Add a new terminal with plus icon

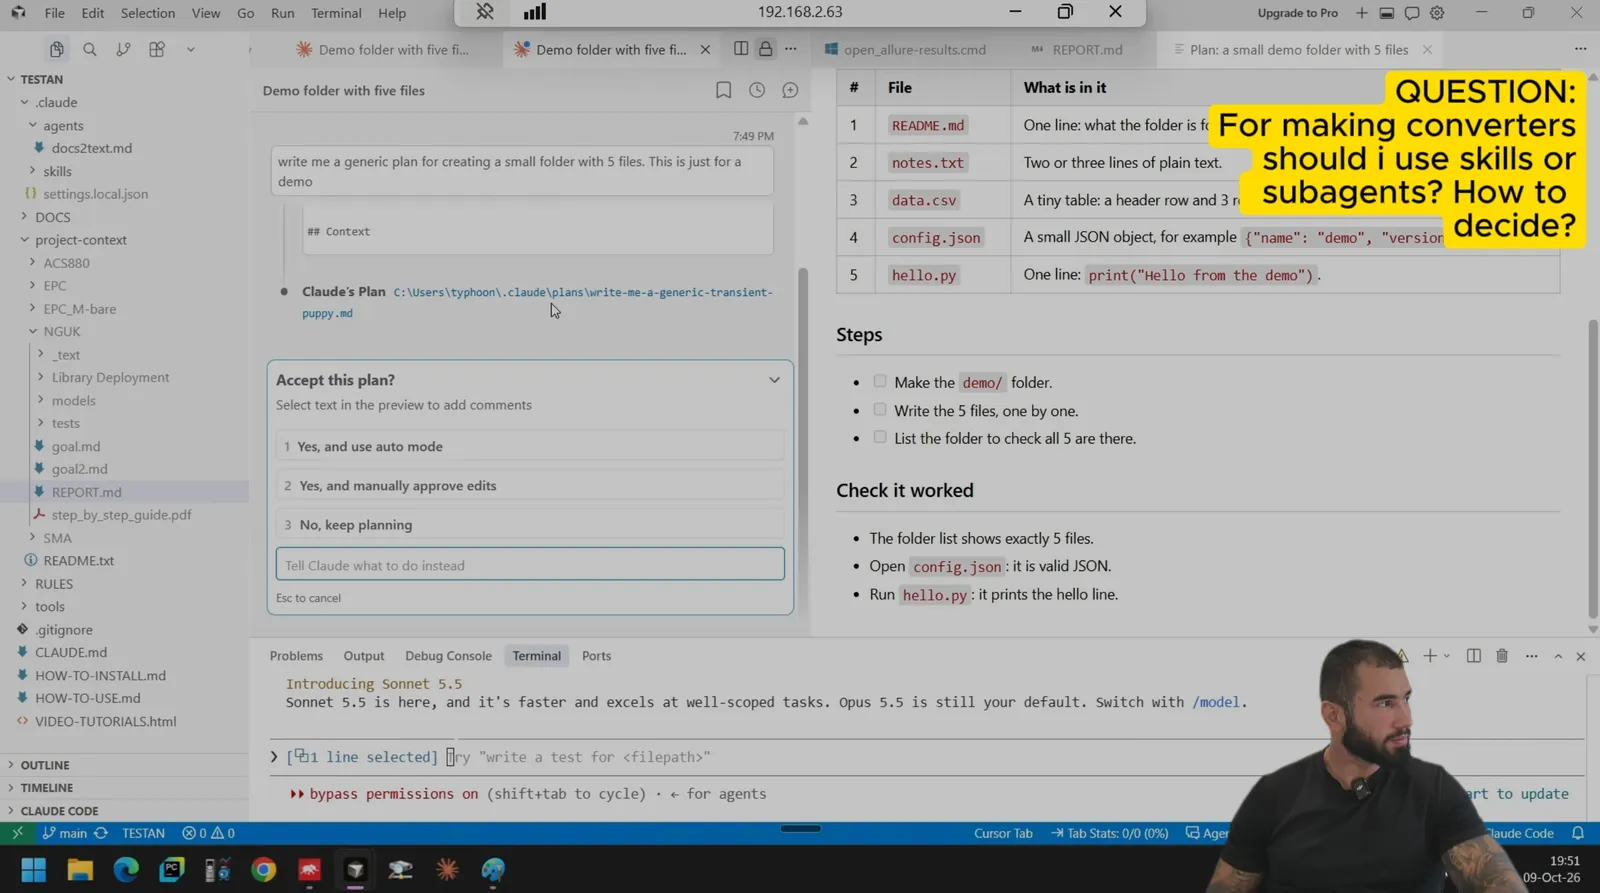click(x=1430, y=656)
